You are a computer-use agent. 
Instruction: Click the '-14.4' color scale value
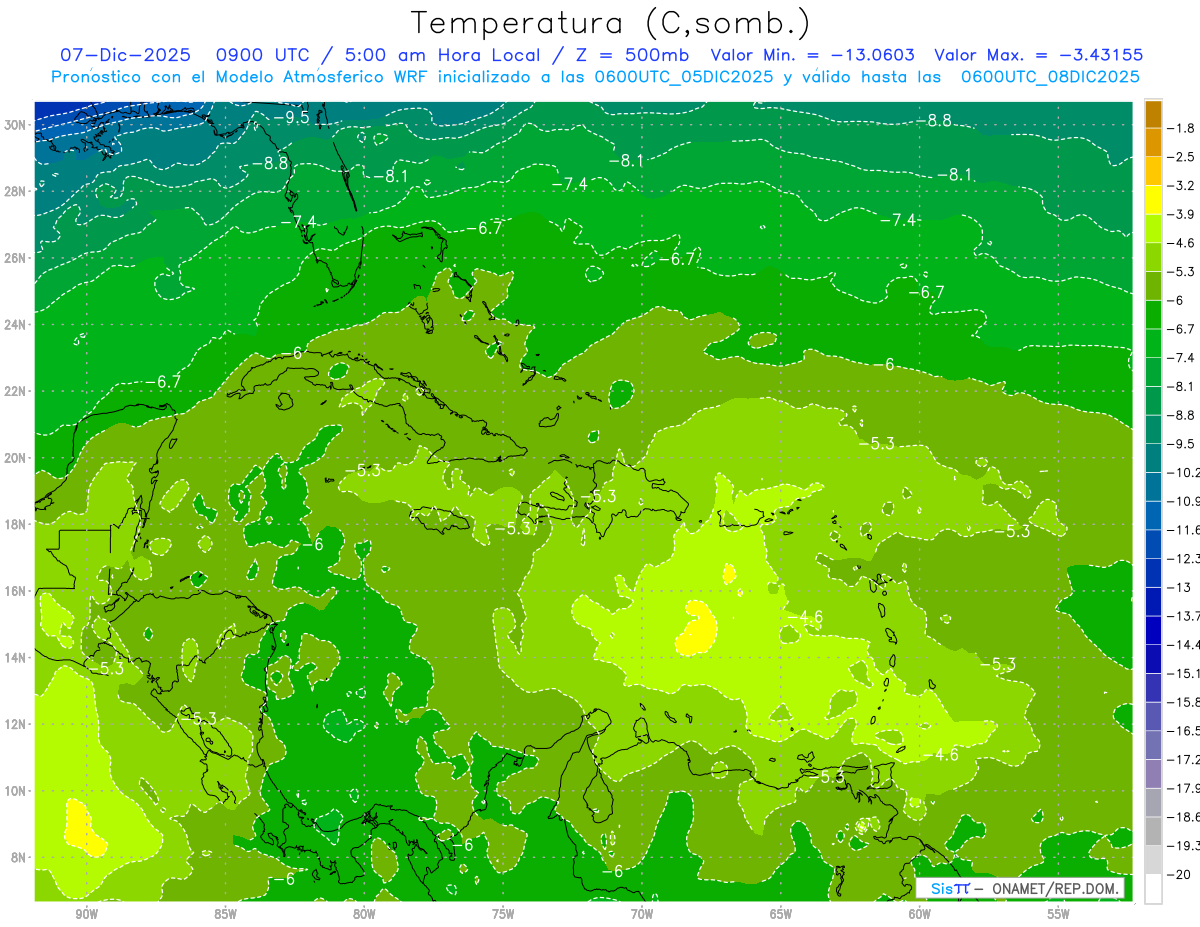click(1185, 645)
